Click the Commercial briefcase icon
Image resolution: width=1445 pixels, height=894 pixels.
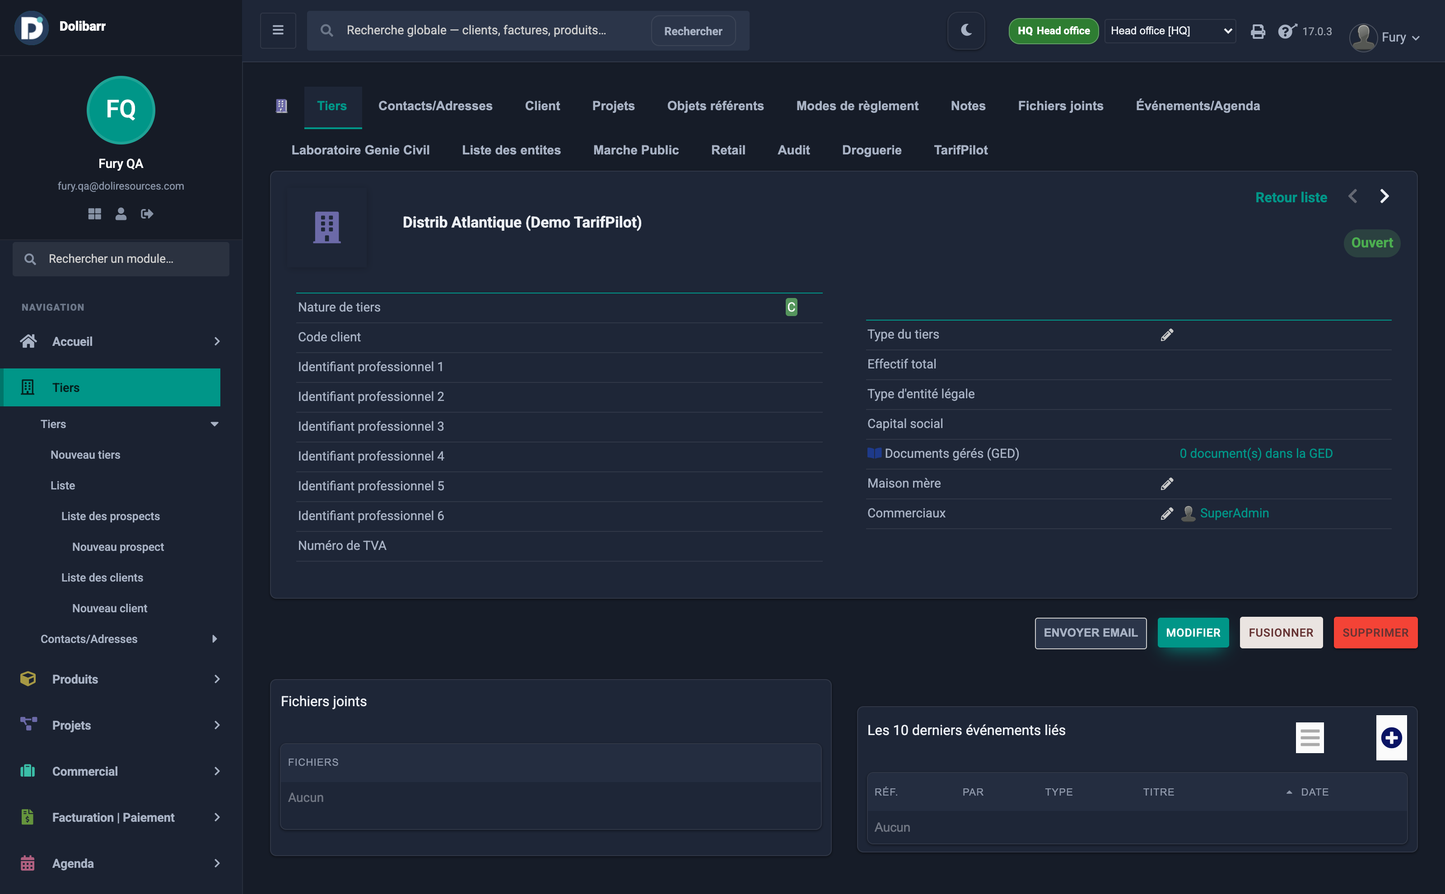coord(28,771)
